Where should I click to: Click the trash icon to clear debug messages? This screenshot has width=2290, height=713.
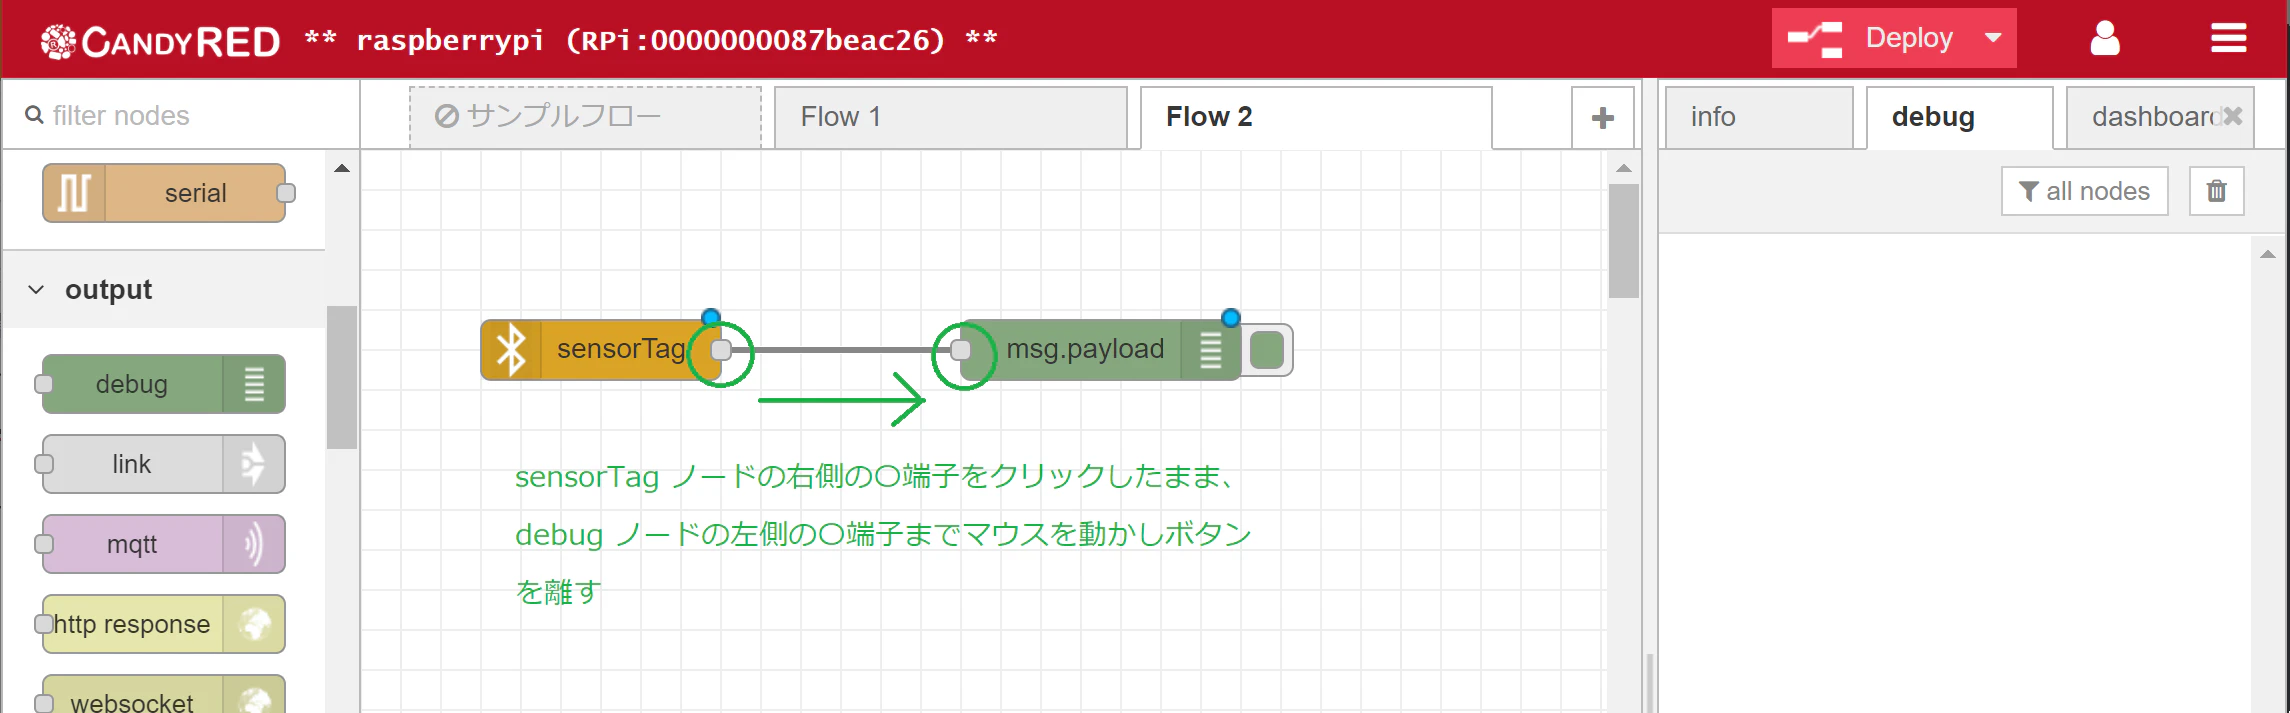click(2217, 191)
